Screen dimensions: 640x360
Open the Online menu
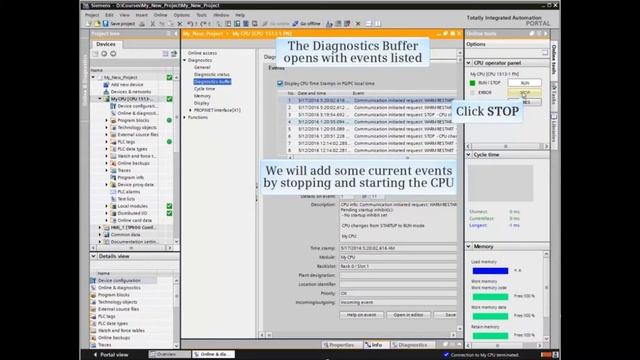point(160,15)
